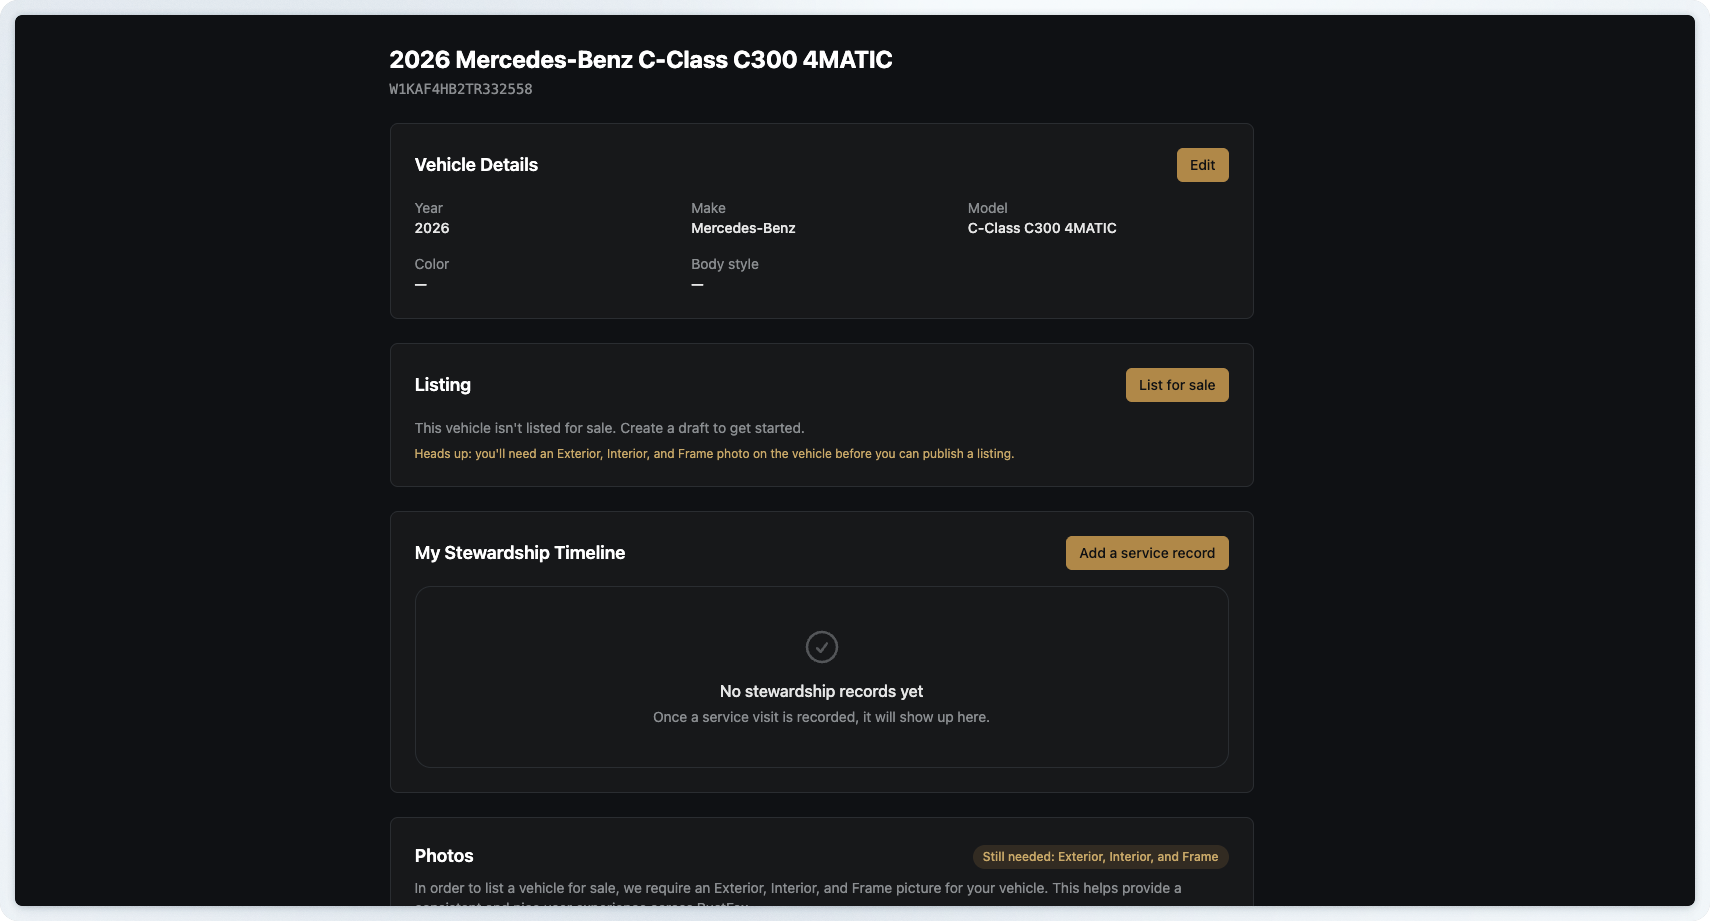Click the 'My Stewardship Timeline' heading
This screenshot has height=921, width=1710.
[x=520, y=553]
